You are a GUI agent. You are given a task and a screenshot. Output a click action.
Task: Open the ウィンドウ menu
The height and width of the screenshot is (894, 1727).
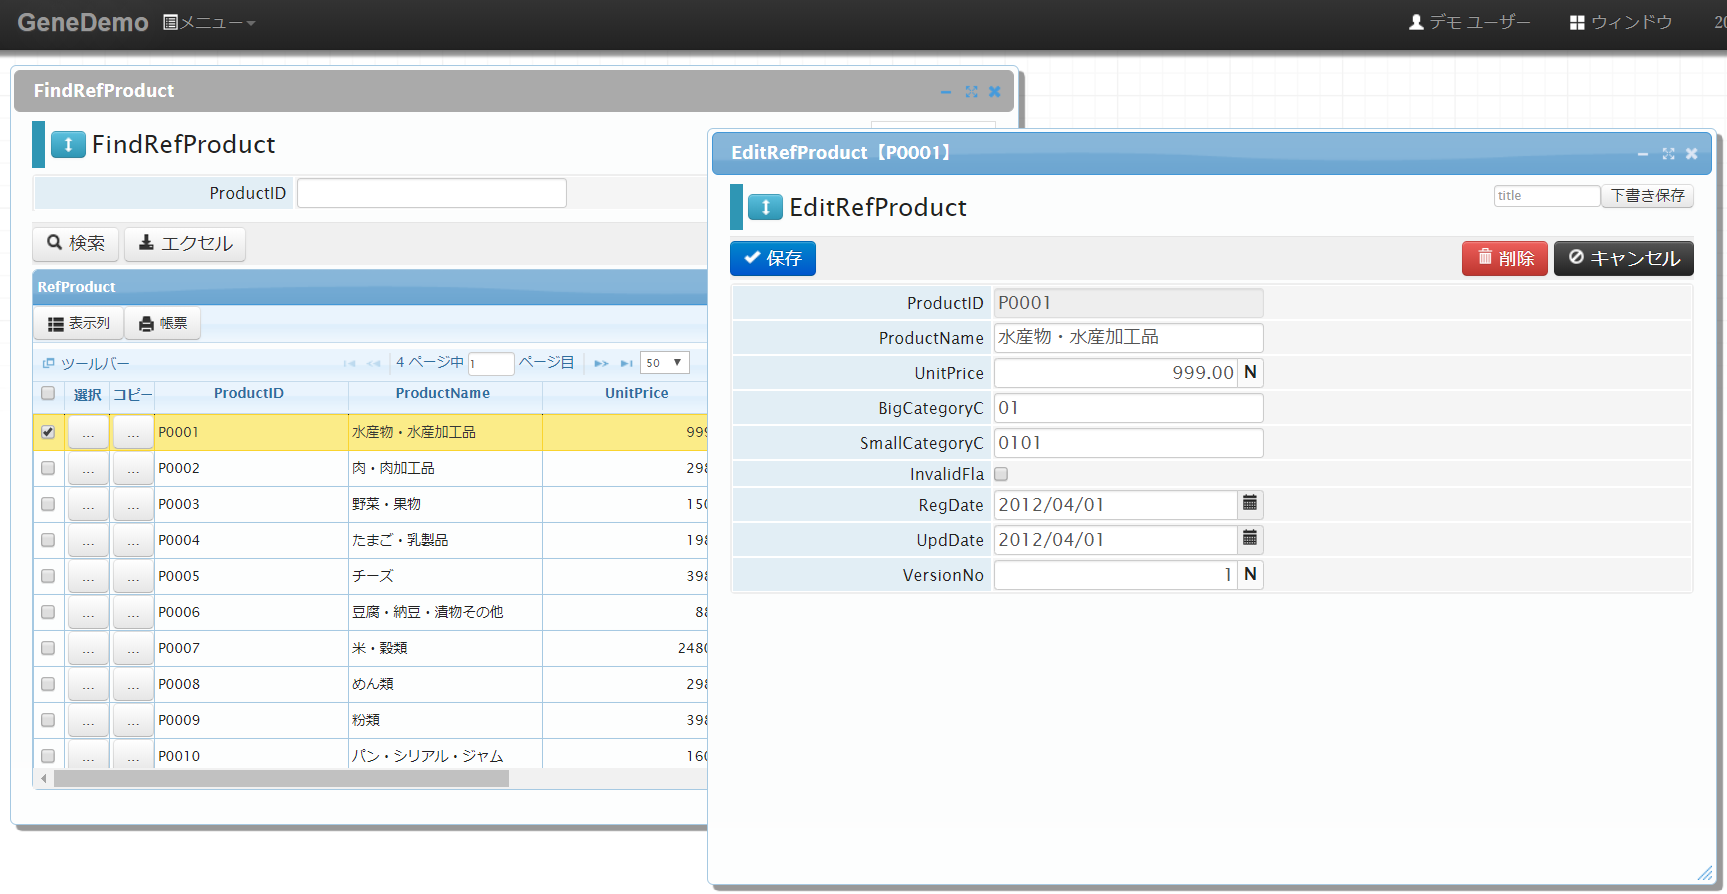click(1621, 22)
